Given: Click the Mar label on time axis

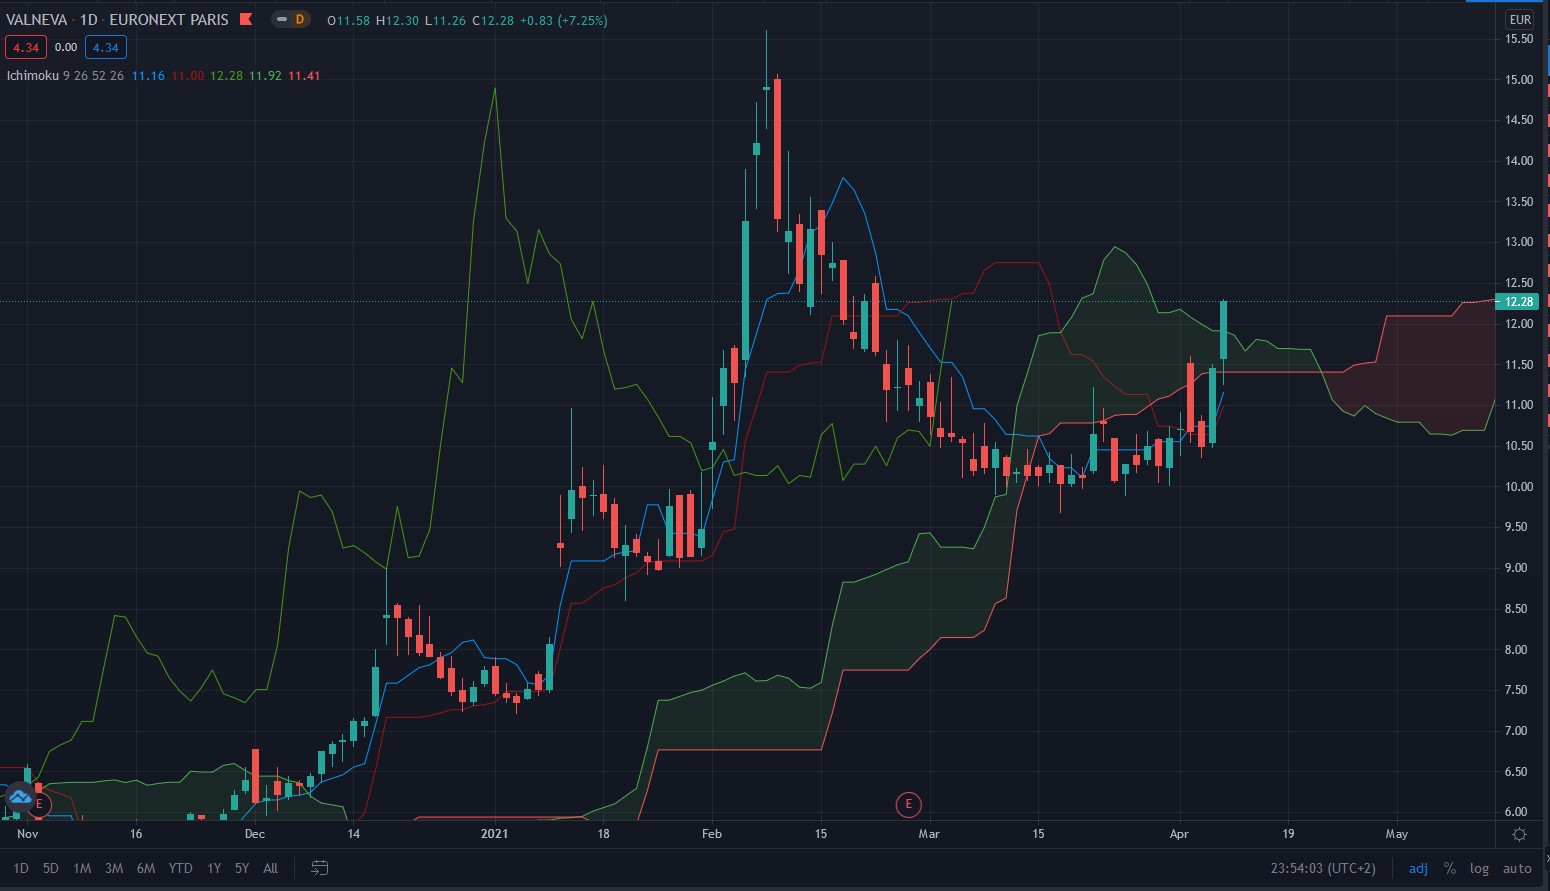Looking at the screenshot, I should [x=929, y=834].
